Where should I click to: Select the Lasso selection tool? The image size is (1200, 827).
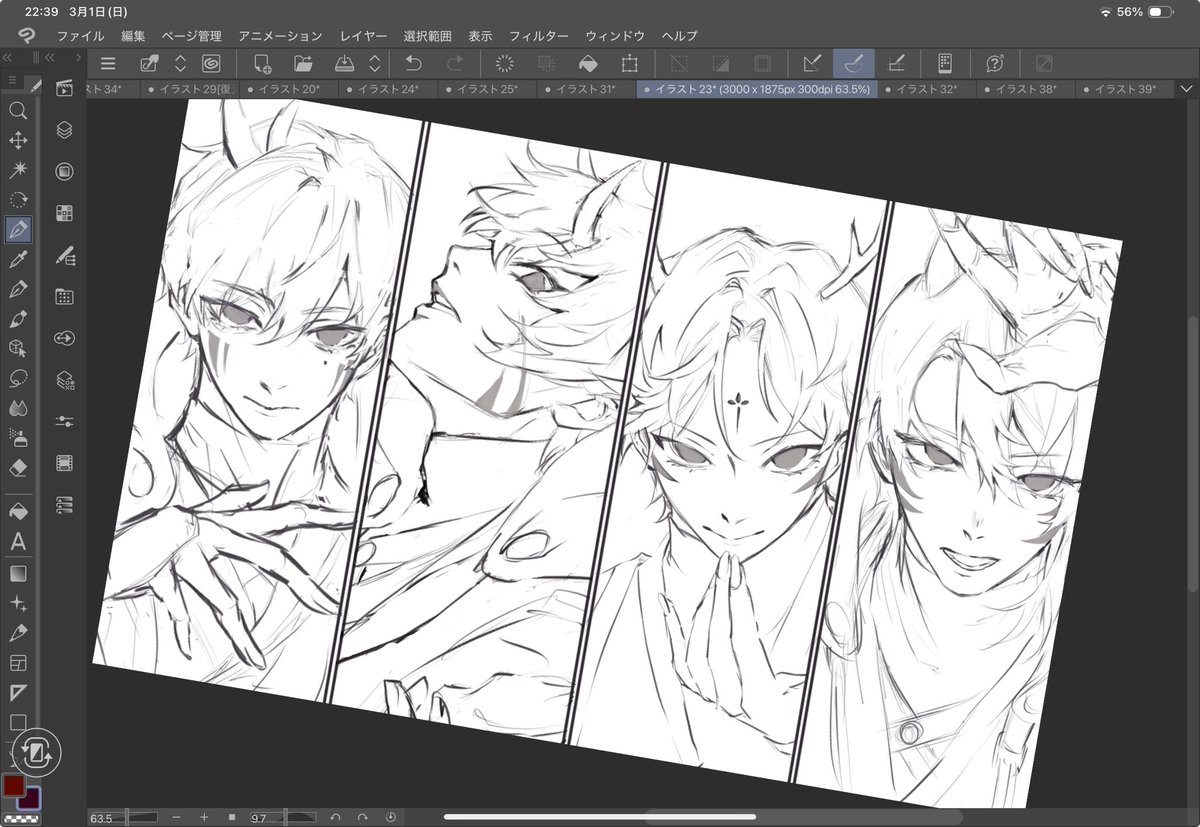[x=18, y=378]
